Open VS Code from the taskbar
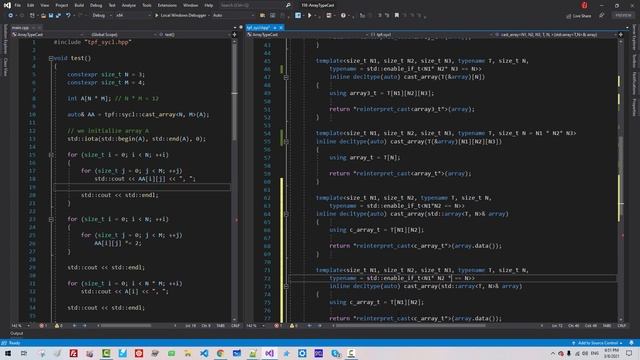 [x=204, y=353]
